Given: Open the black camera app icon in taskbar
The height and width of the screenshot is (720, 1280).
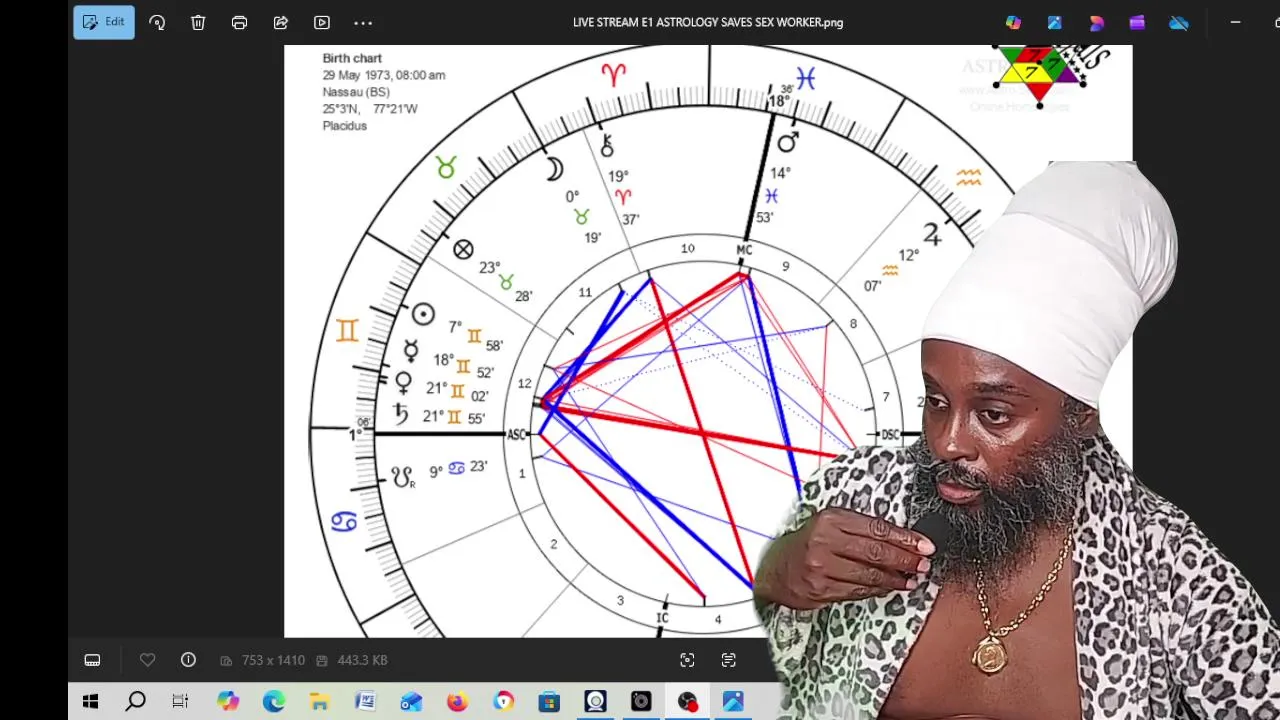Looking at the screenshot, I should point(641,702).
